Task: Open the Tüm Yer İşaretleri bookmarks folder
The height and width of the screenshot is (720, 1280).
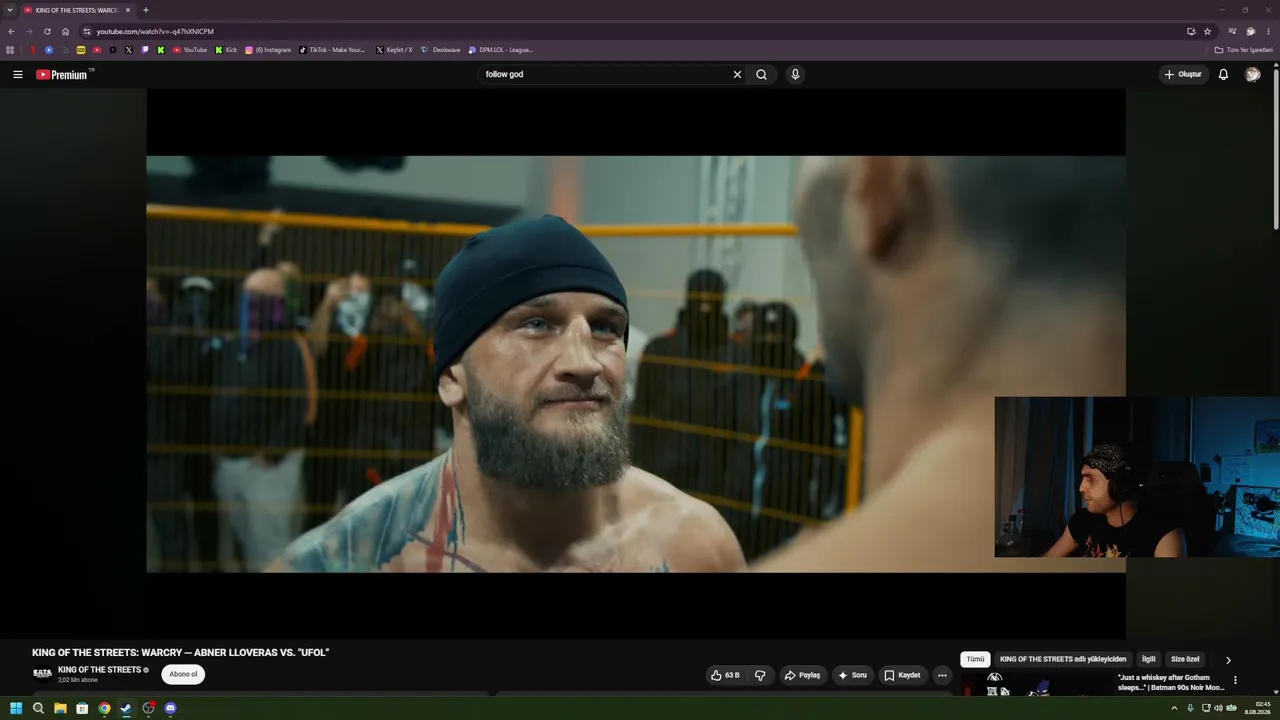Action: coord(1244,50)
